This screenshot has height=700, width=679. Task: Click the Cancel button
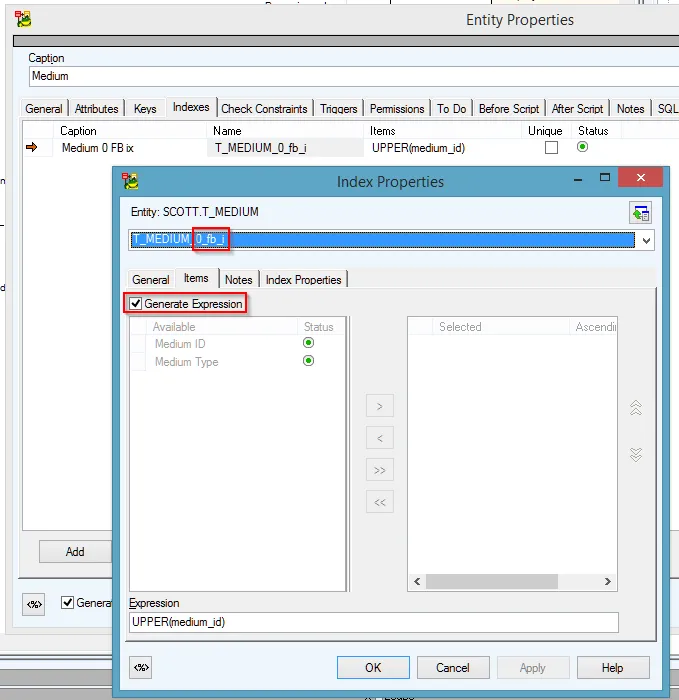(x=453, y=667)
